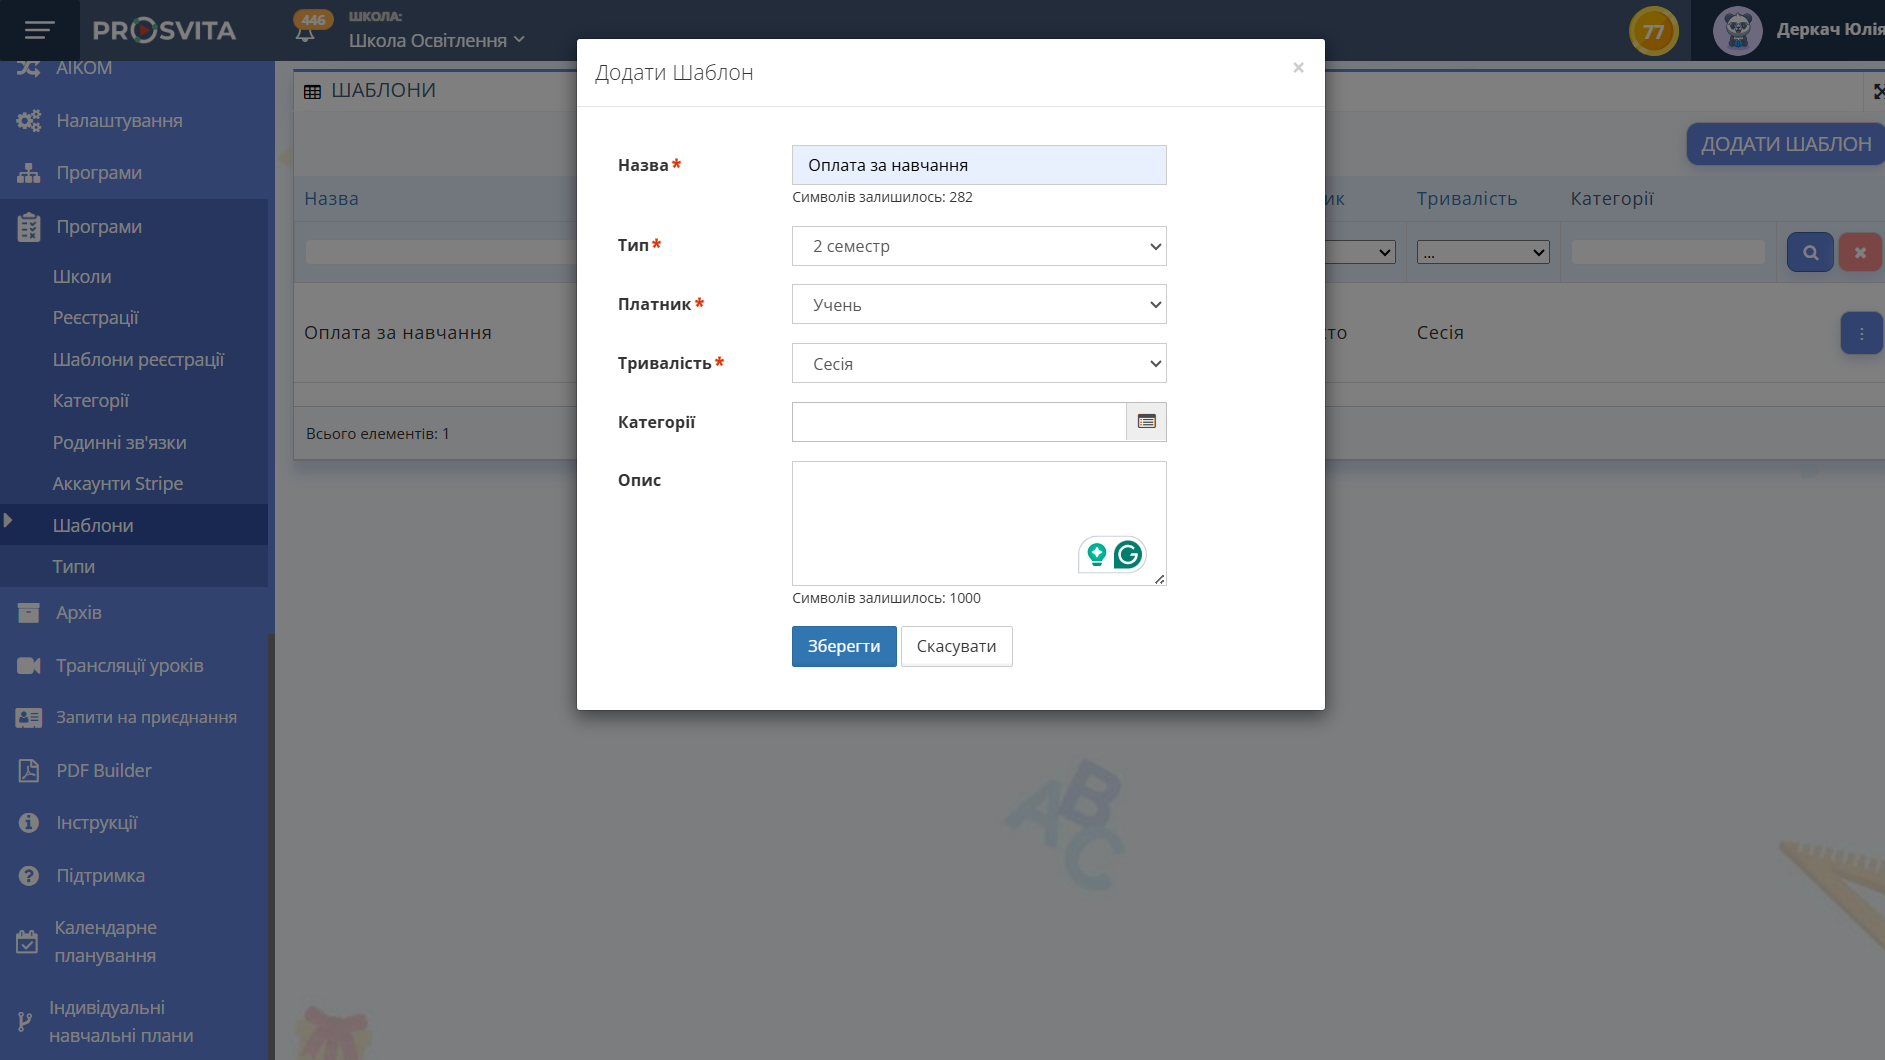Open PDF Builder from sidebar
The width and height of the screenshot is (1885, 1060).
click(x=104, y=770)
